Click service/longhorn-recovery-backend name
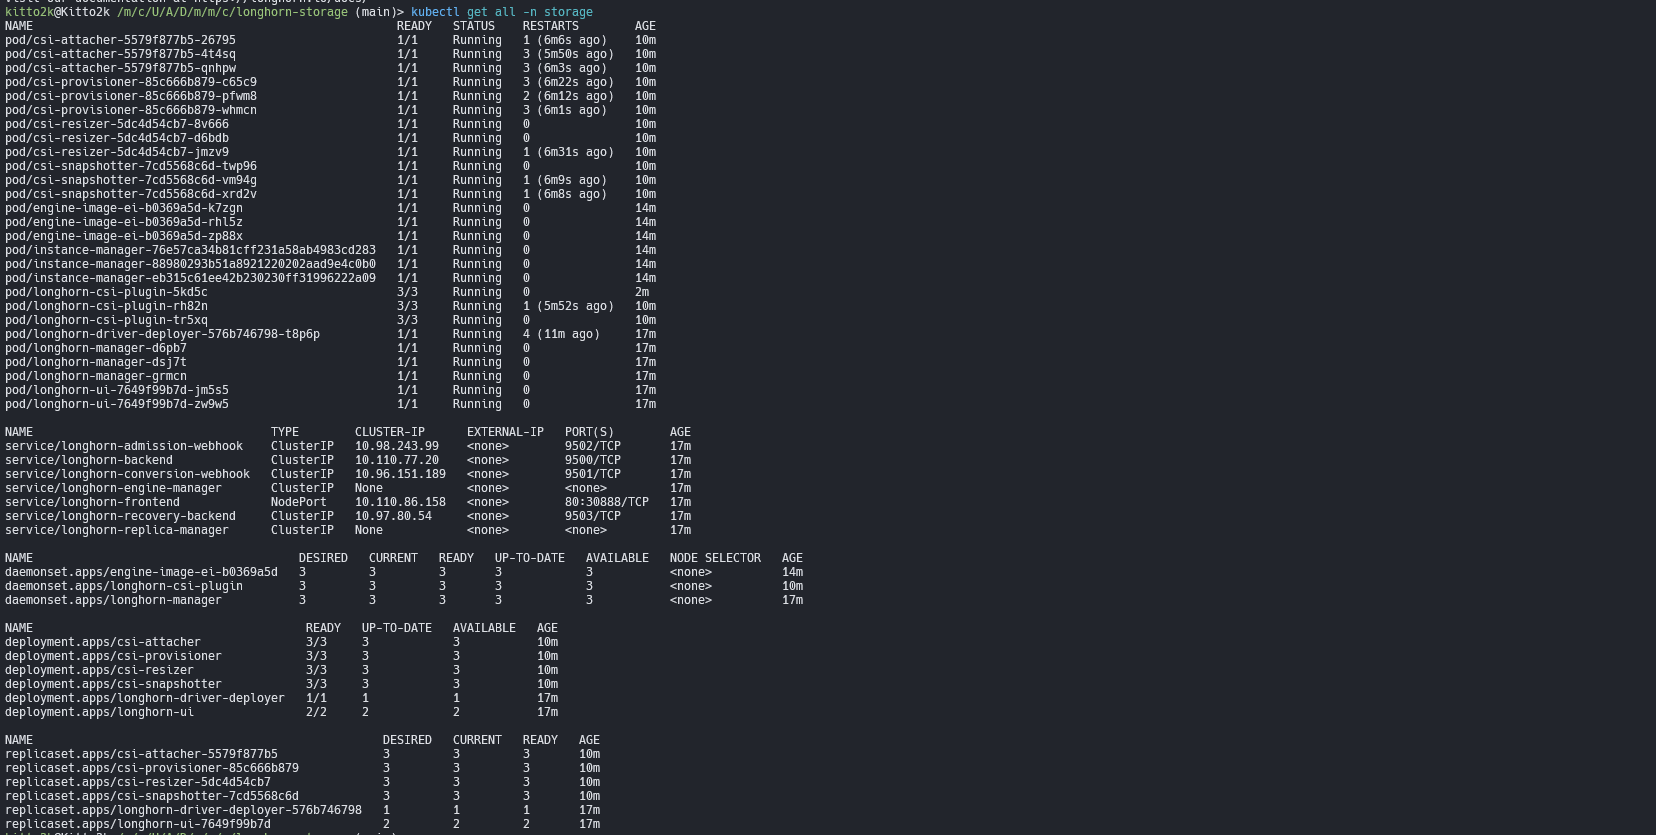 (x=120, y=516)
